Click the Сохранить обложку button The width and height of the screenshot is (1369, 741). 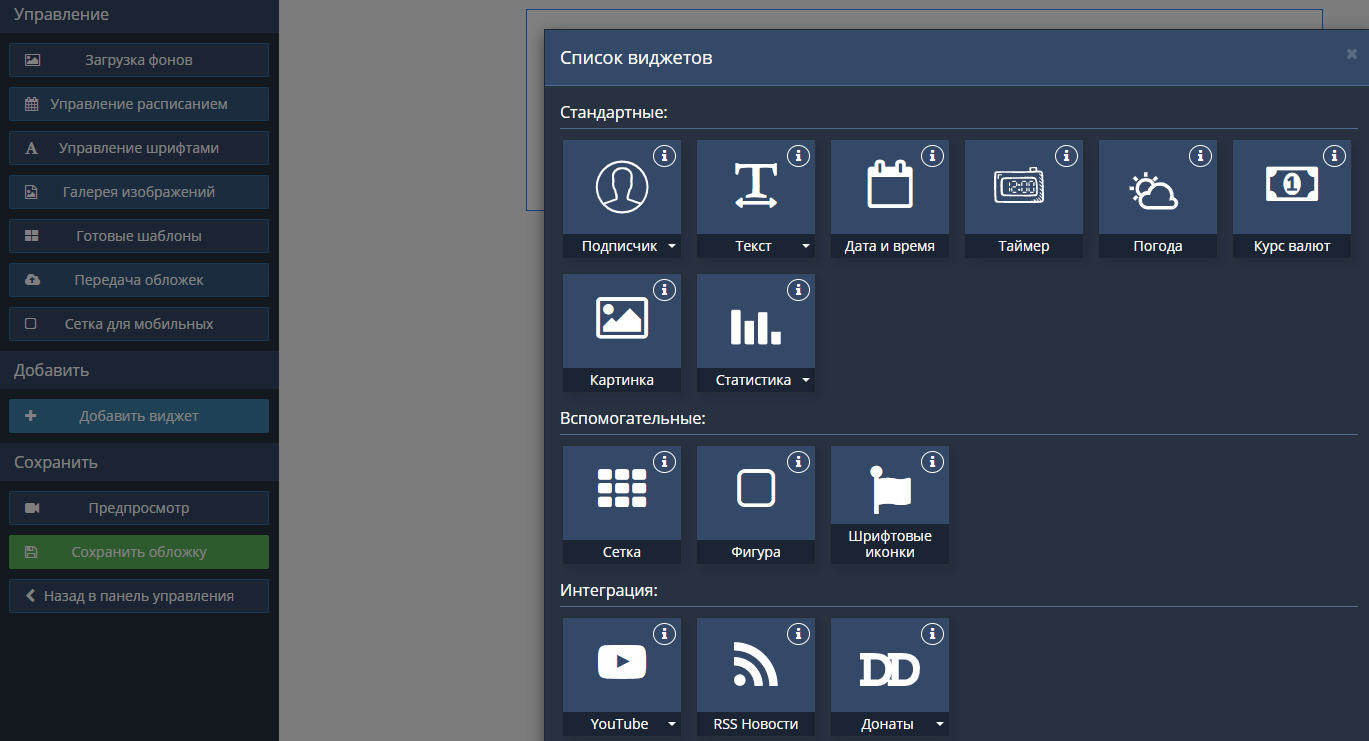click(139, 552)
